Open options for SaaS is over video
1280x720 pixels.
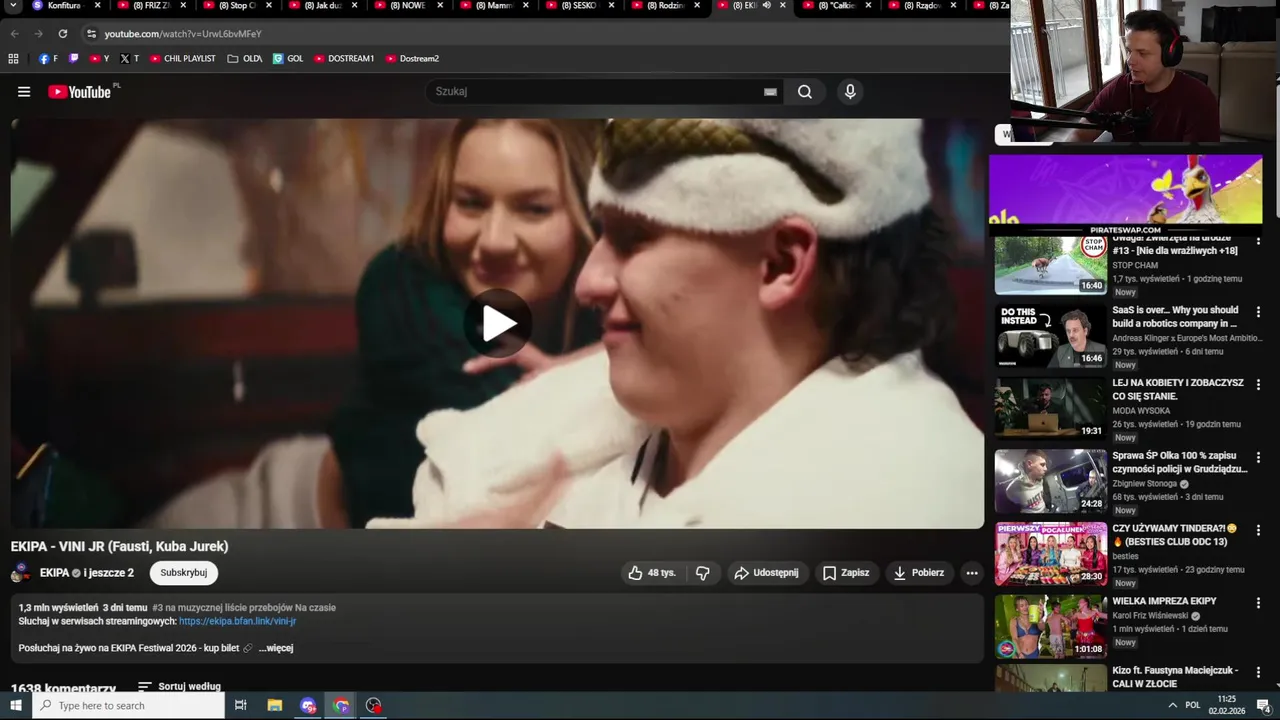1258,312
